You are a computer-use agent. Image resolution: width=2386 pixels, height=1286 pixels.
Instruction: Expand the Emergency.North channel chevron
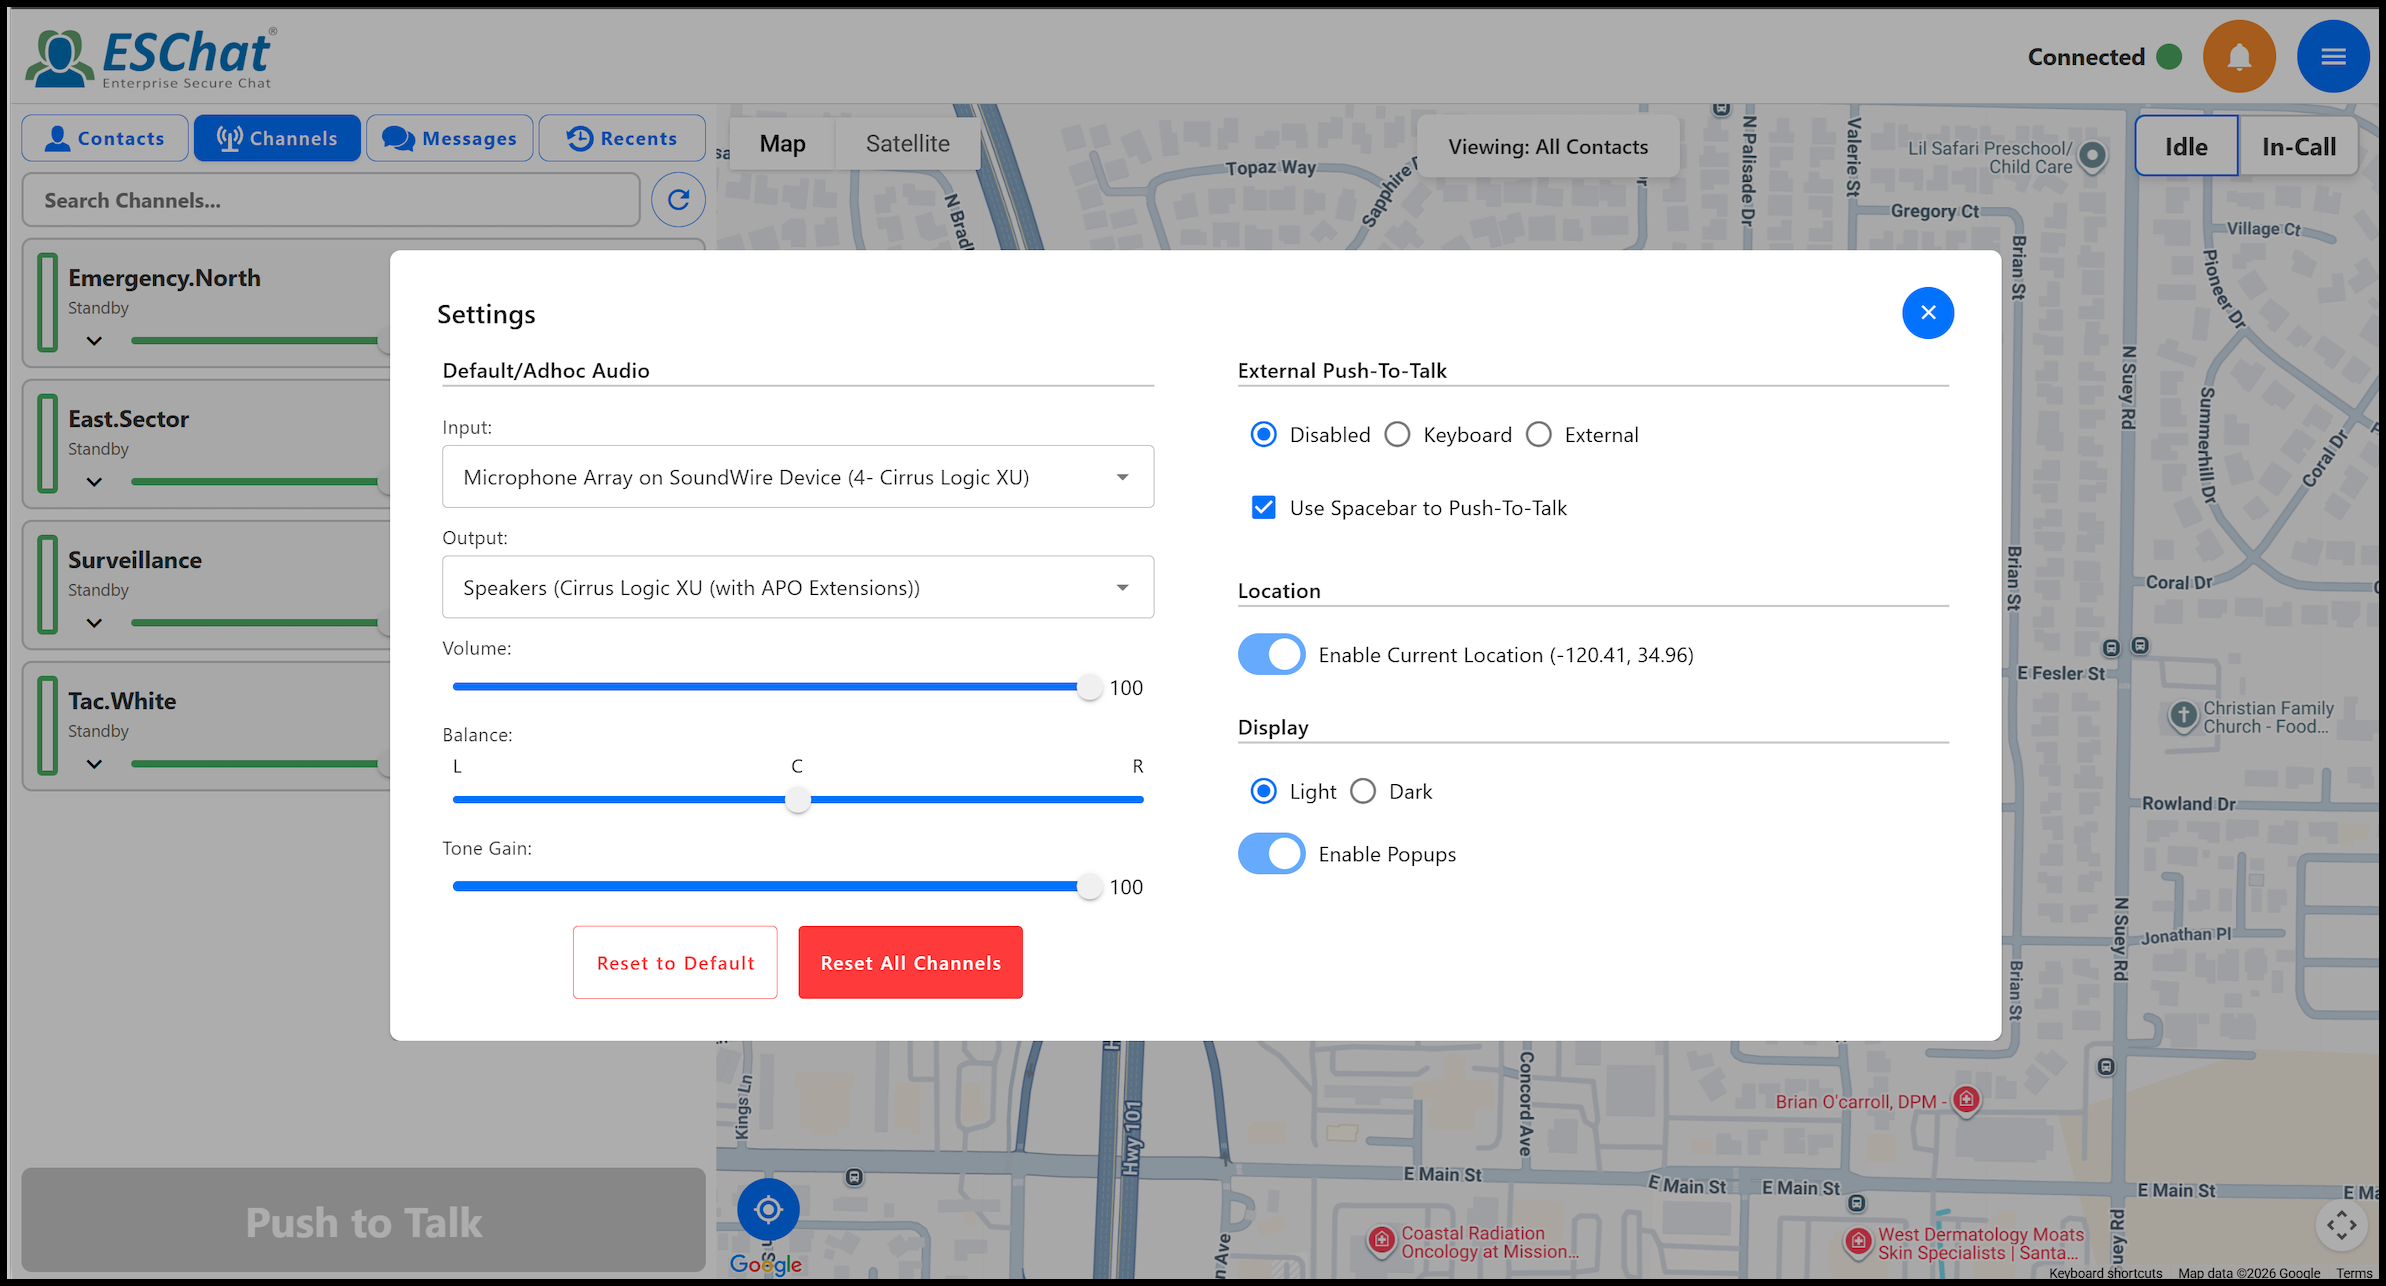pos(94,341)
